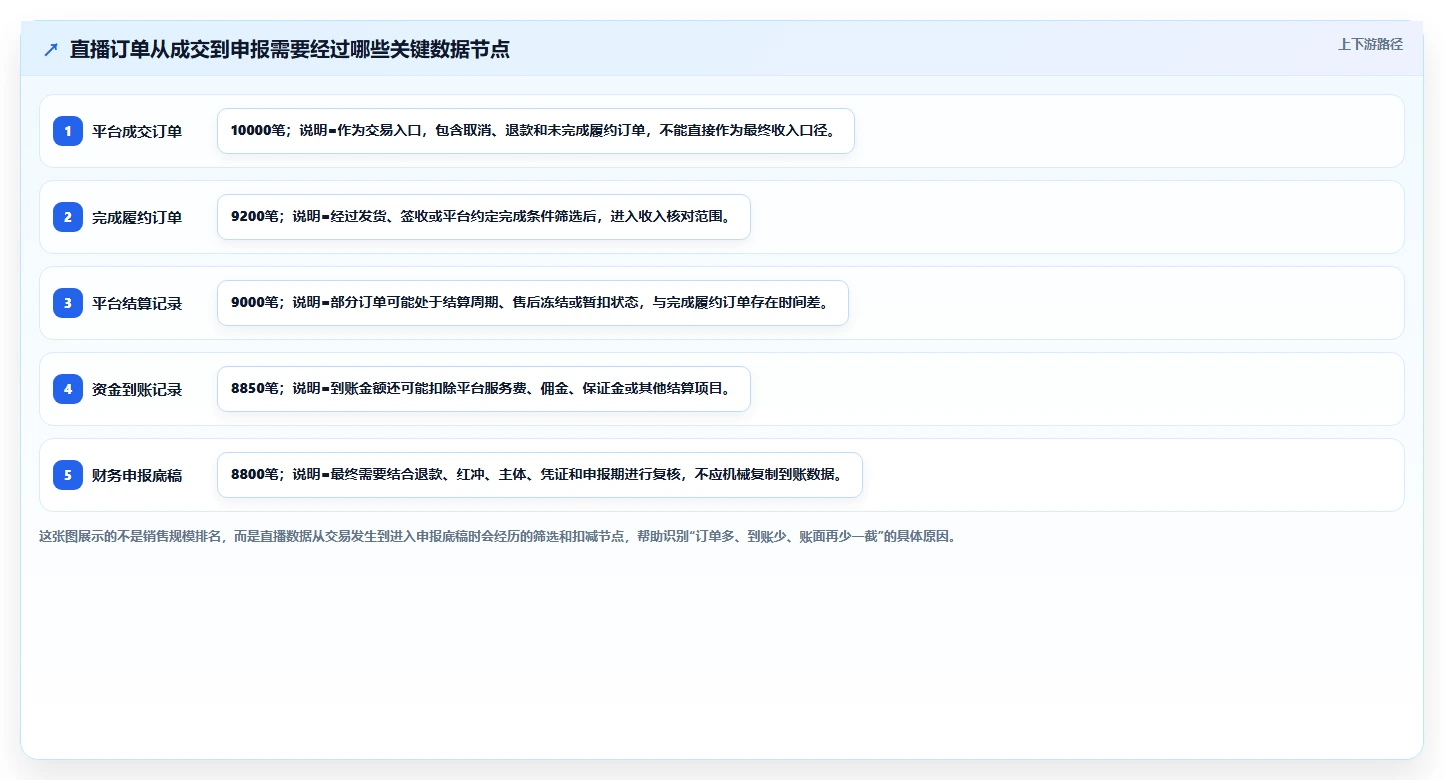
Task: Click the 8850笔 description box
Action: tap(484, 389)
